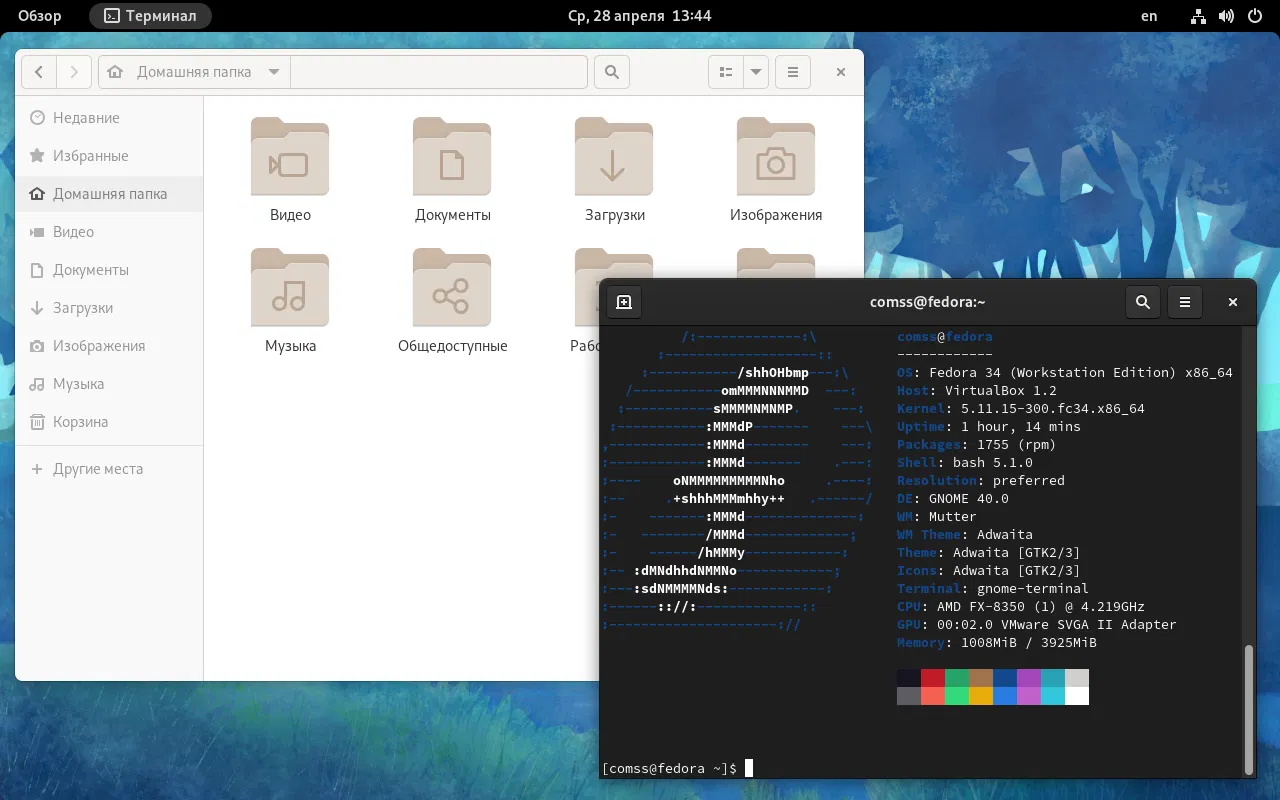Image resolution: width=1280 pixels, height=800 pixels.
Task: Open the en keyboard layout switcher
Action: (x=1149, y=16)
